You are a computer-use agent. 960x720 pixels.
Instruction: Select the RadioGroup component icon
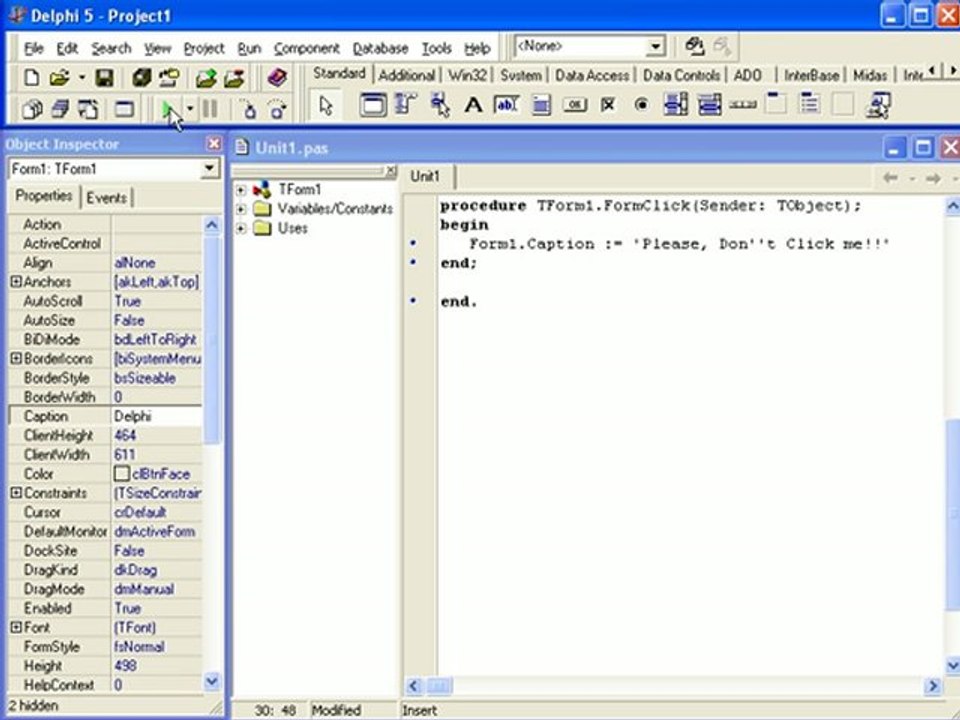point(809,105)
